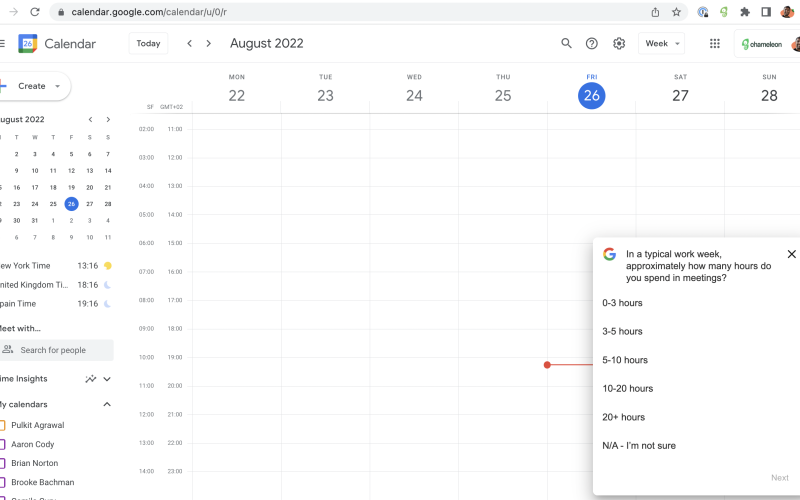Screen dimensions: 800x500
Task: Toggle the Pulkit Agrawal calendar checkbox
Action: pos(2,425)
